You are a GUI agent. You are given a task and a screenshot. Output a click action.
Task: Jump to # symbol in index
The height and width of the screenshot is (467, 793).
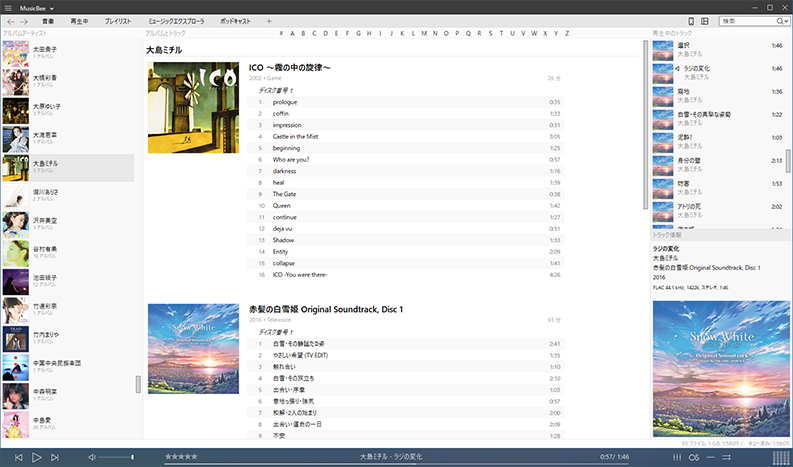coord(281,33)
